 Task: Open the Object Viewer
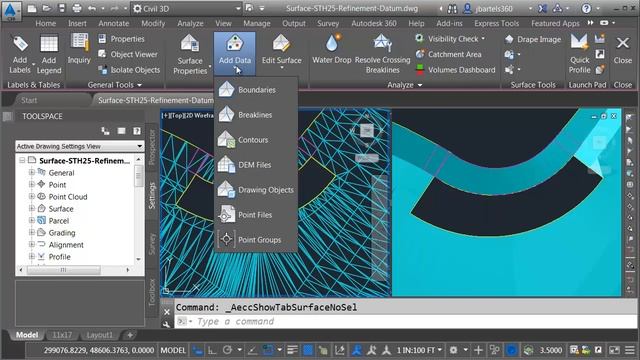128,54
